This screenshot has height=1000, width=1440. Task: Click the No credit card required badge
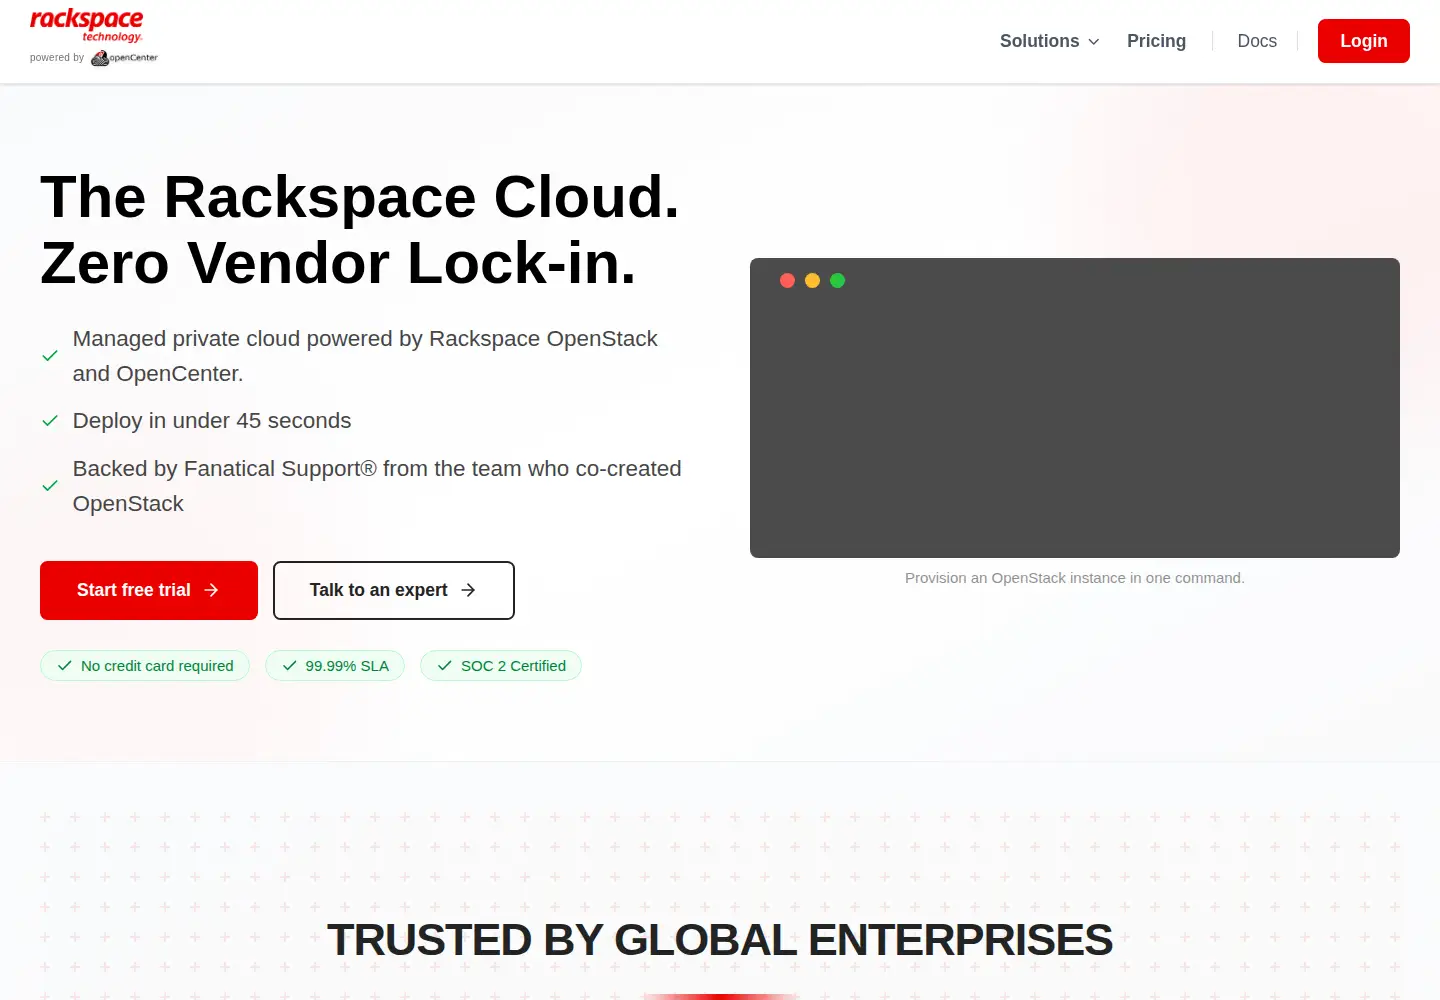[x=145, y=666]
